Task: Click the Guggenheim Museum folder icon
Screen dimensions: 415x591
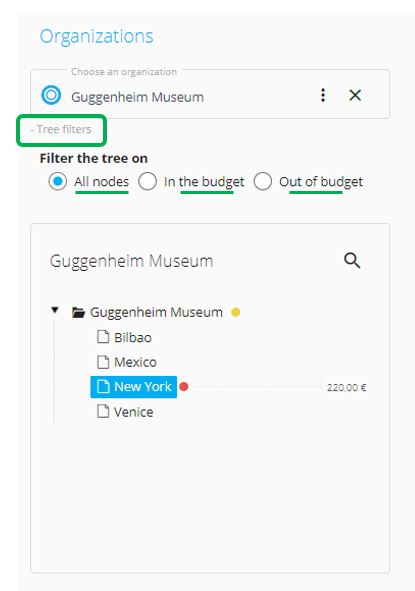Action: coord(78,312)
